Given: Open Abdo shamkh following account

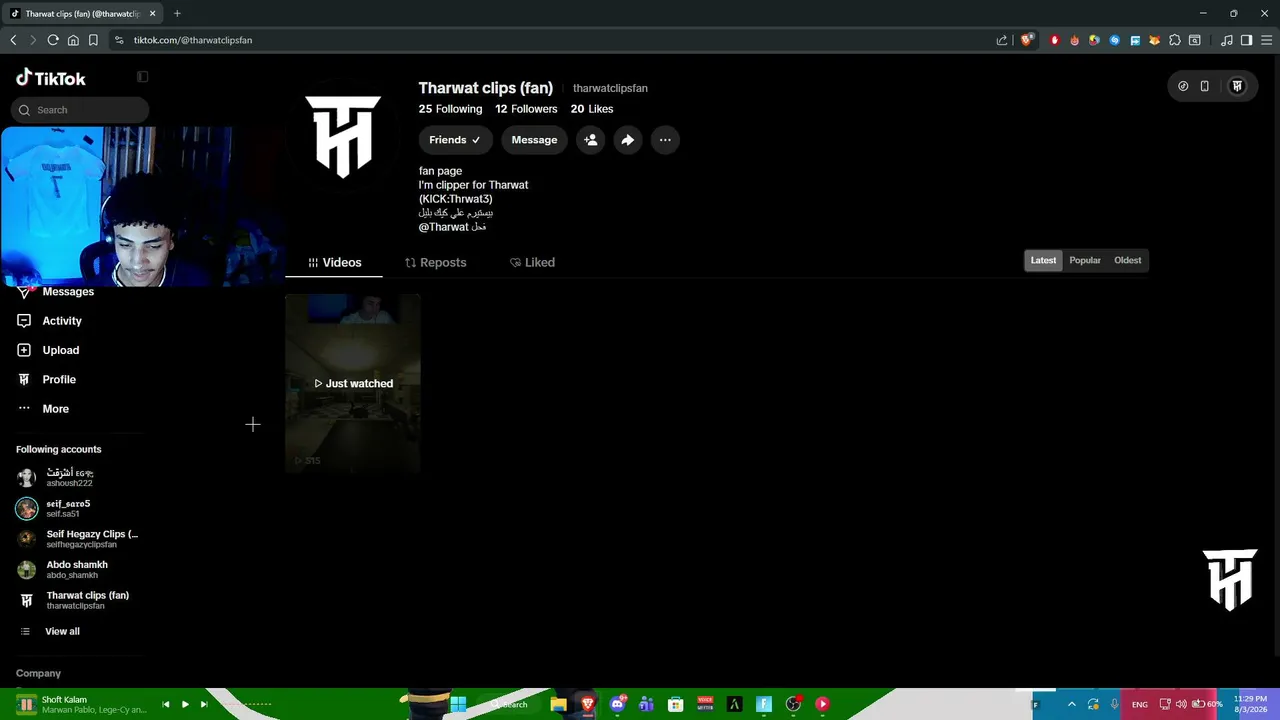Looking at the screenshot, I should tap(62, 570).
